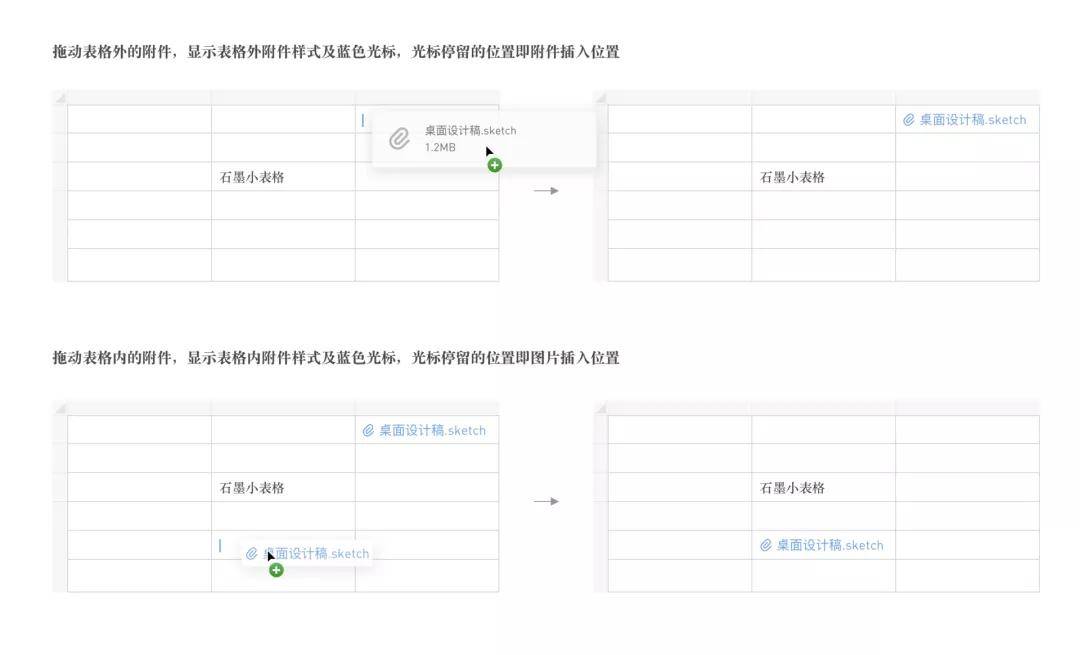Click corner select-all triangle, second example's source table
Viewport: 1080px width, 655px height.
[61, 409]
